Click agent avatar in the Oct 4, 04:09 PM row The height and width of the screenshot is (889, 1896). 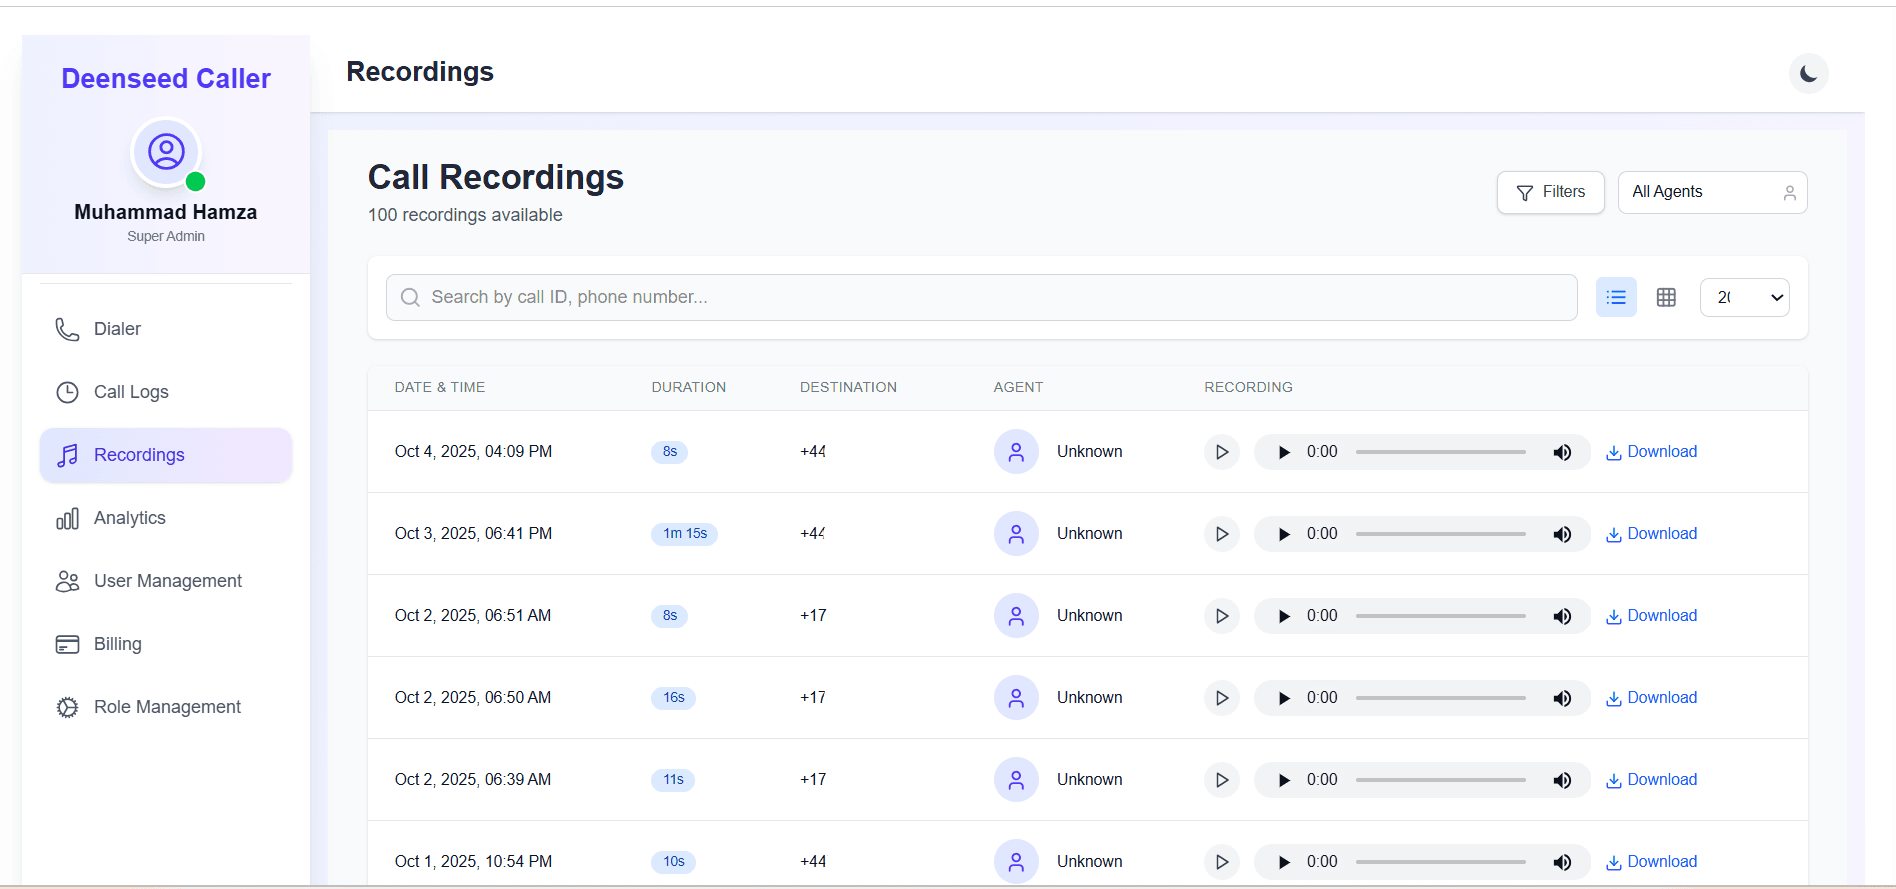pyautogui.click(x=1016, y=452)
